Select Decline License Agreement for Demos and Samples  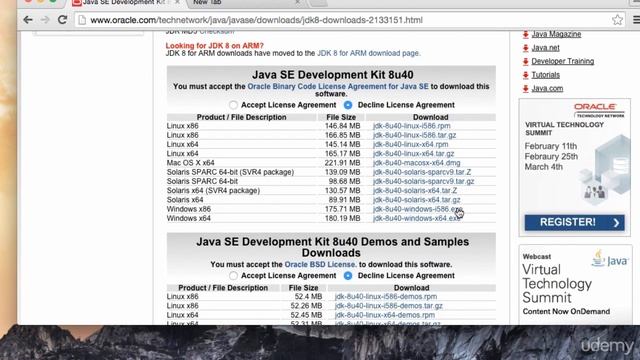pos(348,276)
